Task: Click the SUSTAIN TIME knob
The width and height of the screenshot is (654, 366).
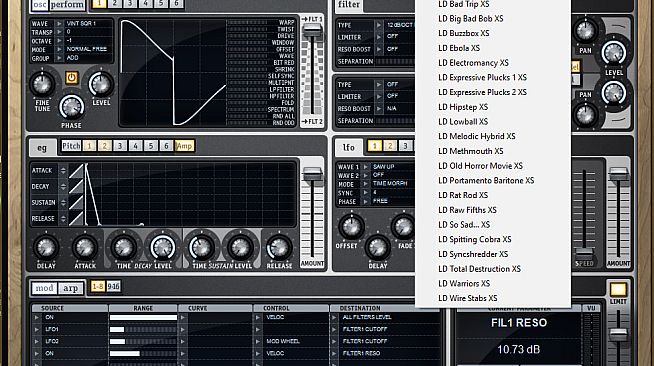Action: point(201,248)
